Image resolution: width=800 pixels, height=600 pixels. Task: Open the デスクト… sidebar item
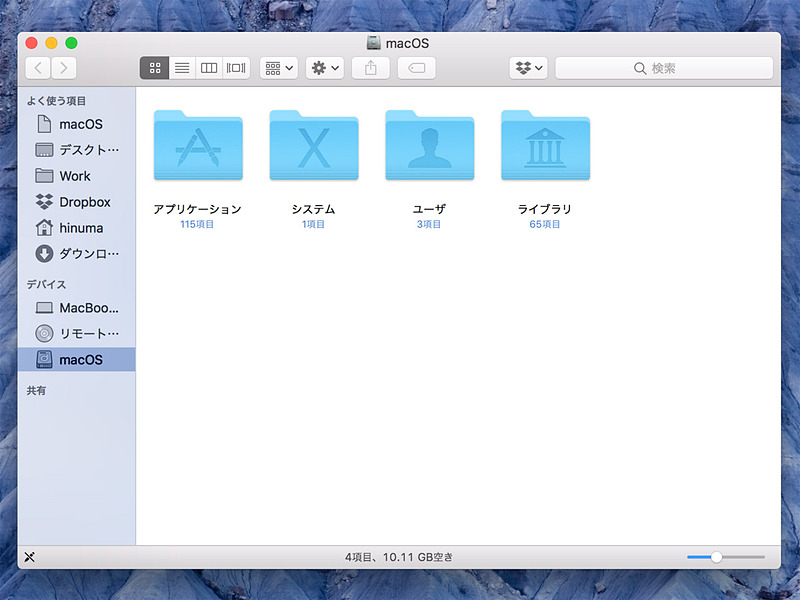77,150
